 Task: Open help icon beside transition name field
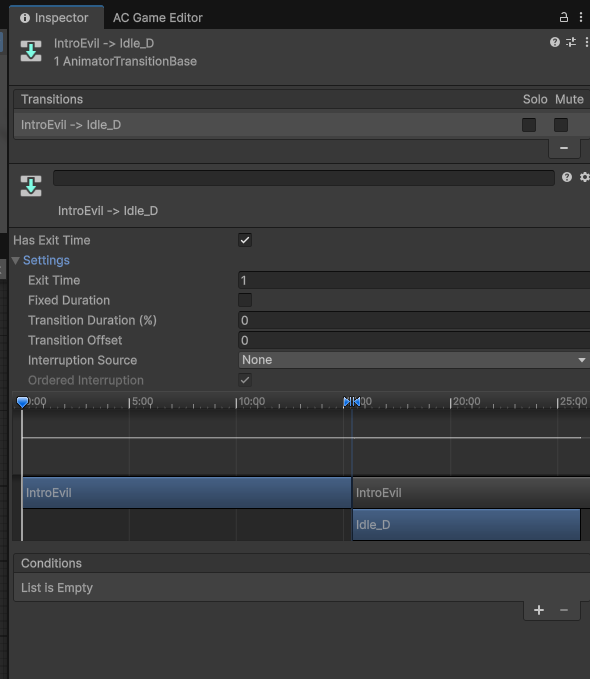pyautogui.click(x=567, y=177)
